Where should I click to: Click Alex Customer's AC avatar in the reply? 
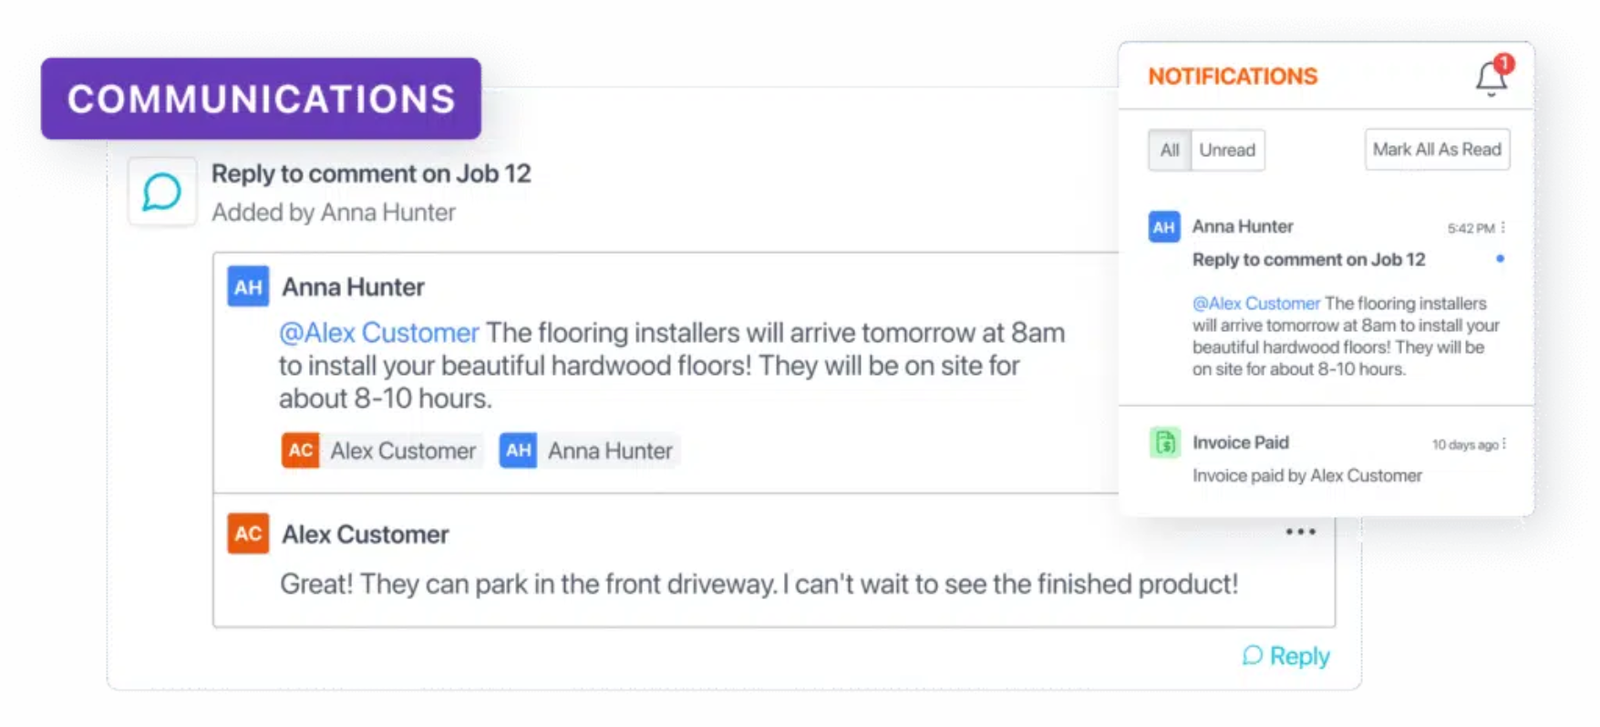pyautogui.click(x=248, y=534)
